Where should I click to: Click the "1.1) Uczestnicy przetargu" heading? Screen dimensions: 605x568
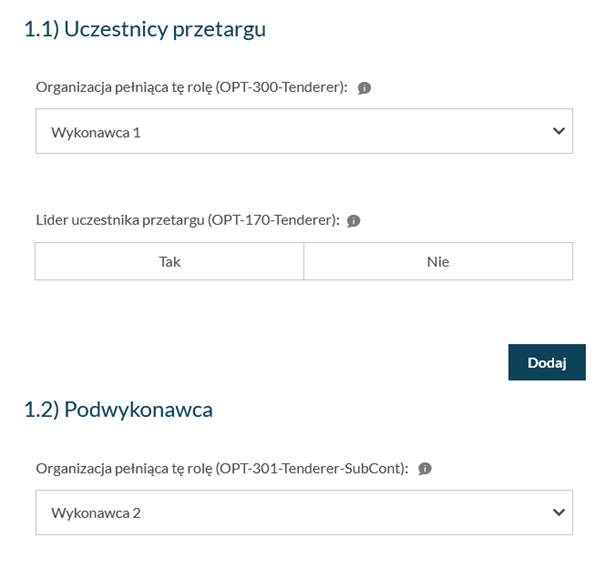coord(145,29)
